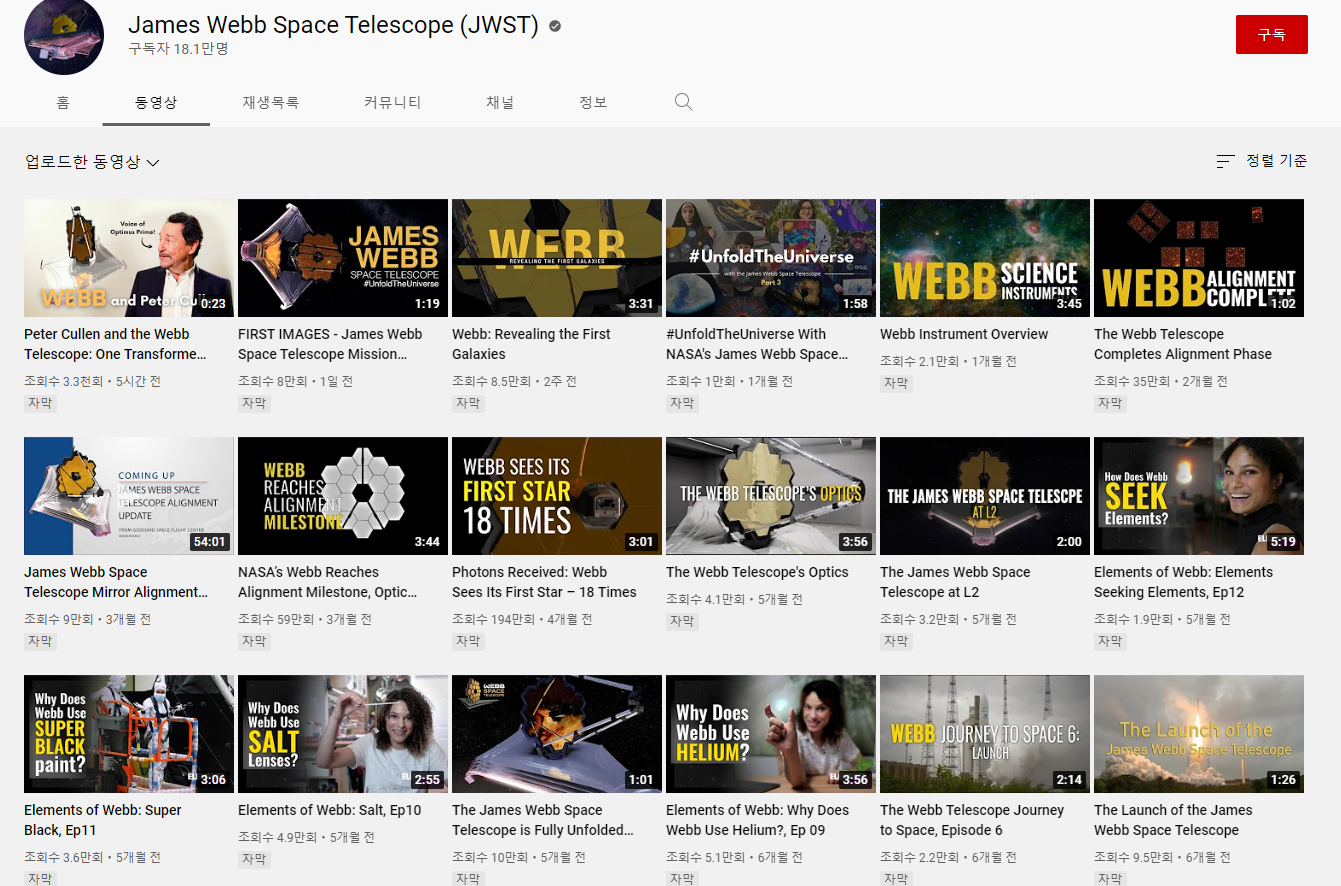Click title 'NASA's Webb Reaches Alignment Milestone'
The height and width of the screenshot is (886, 1341).
coord(328,582)
